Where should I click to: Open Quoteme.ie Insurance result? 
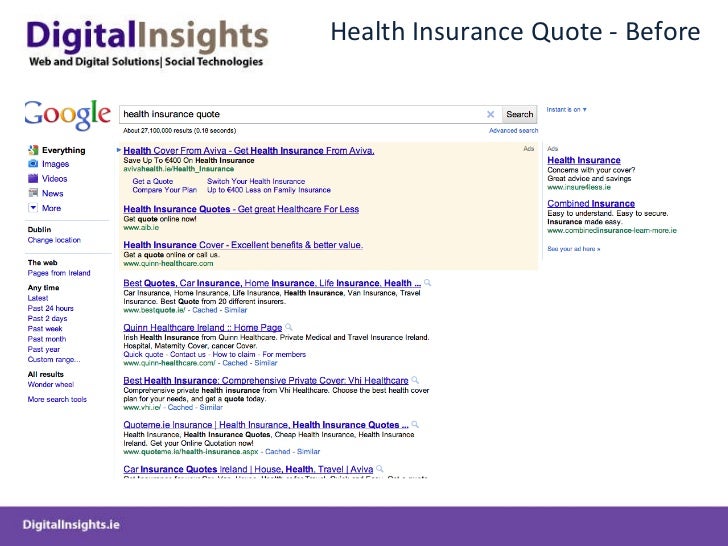(x=266, y=425)
